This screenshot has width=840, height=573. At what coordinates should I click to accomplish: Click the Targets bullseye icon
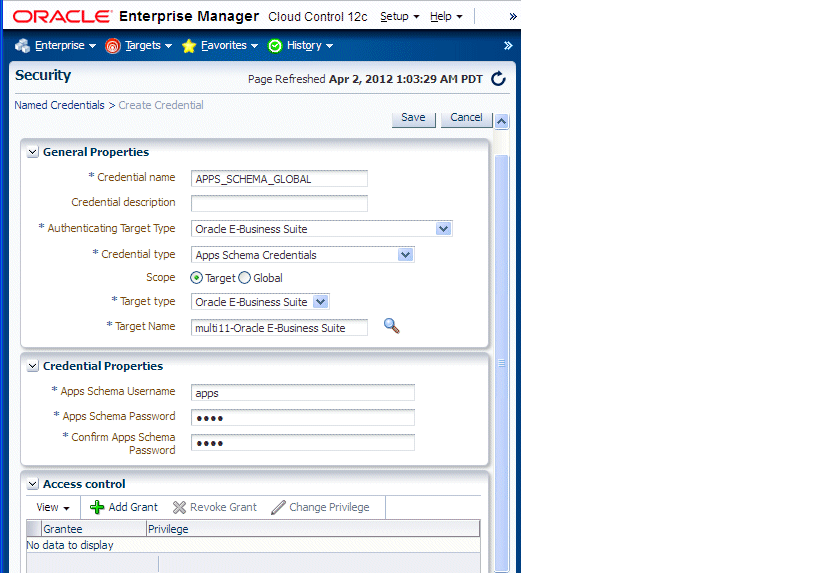[x=112, y=46]
